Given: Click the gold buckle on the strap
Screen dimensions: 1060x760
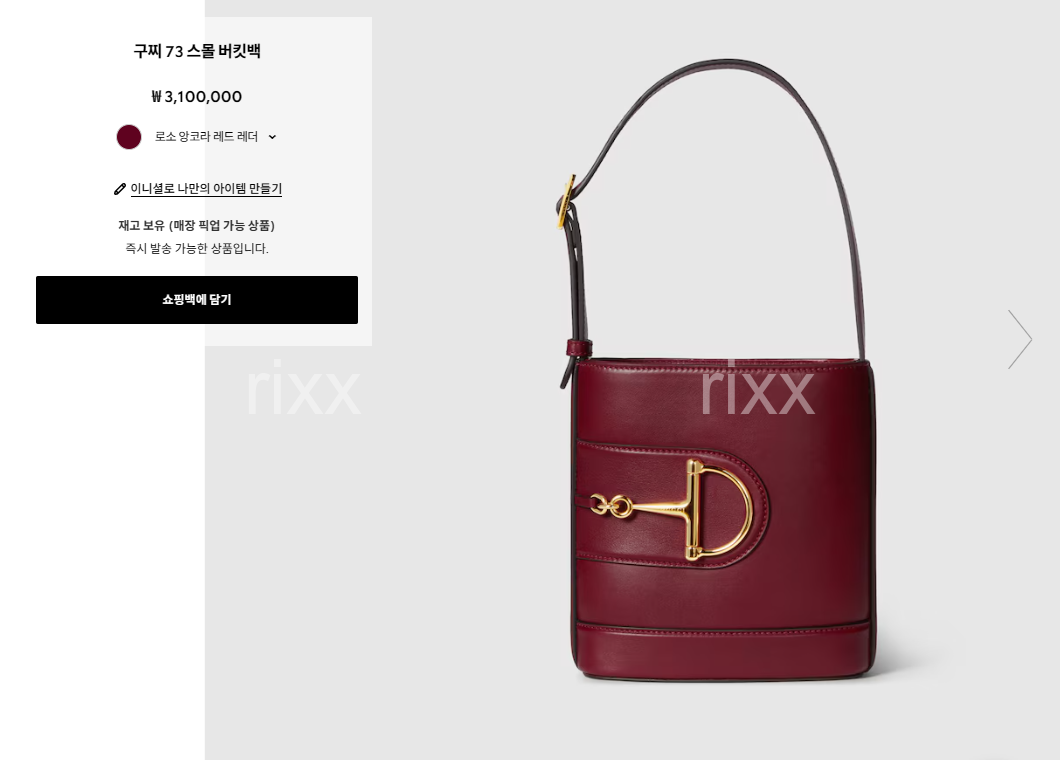Looking at the screenshot, I should (x=566, y=201).
